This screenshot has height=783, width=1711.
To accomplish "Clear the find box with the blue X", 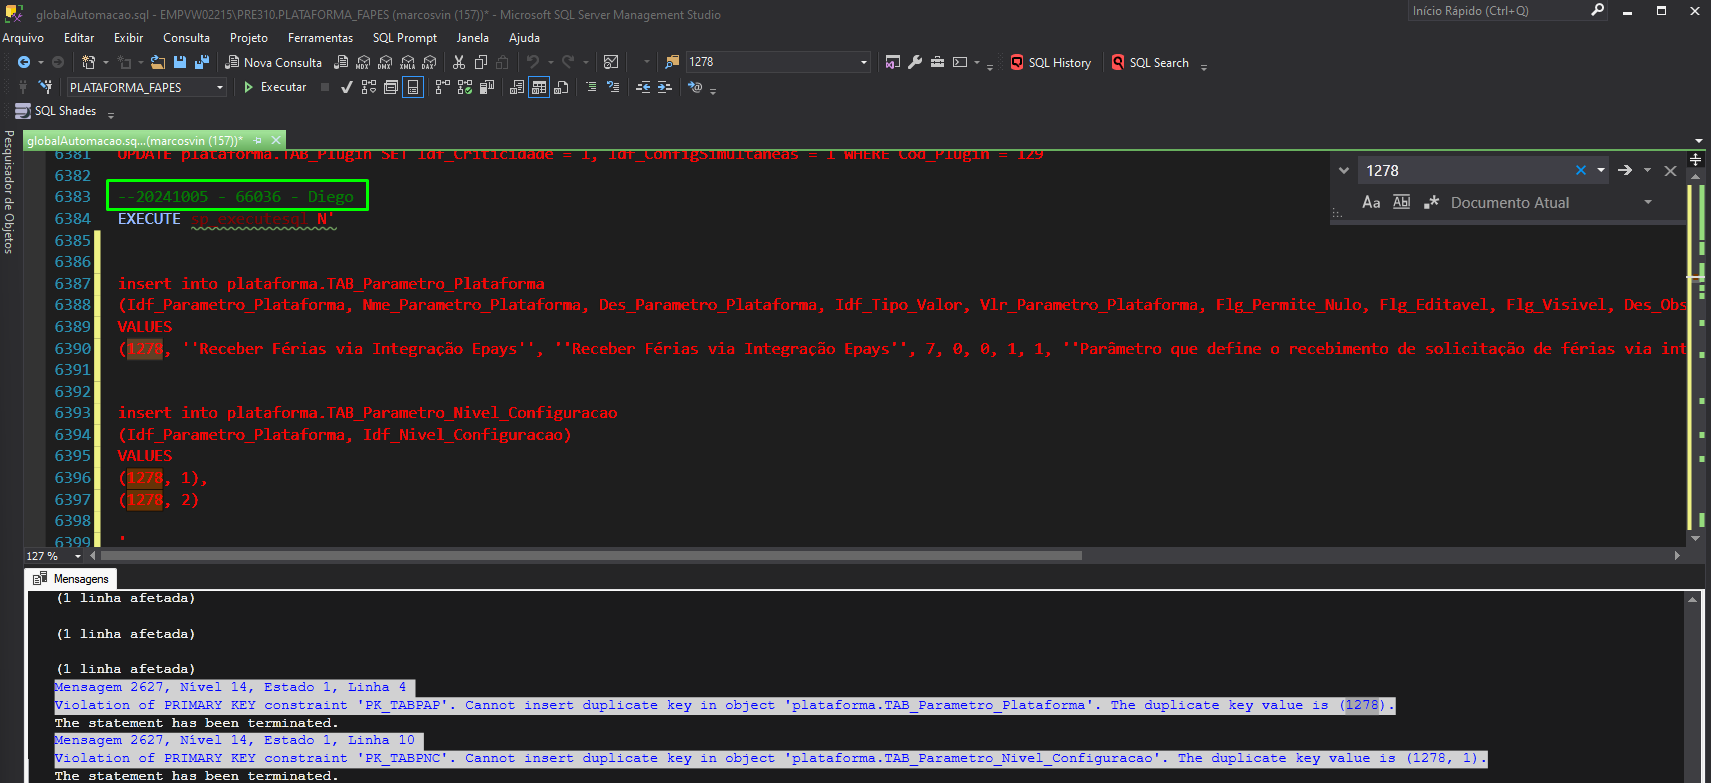I will pyautogui.click(x=1581, y=171).
